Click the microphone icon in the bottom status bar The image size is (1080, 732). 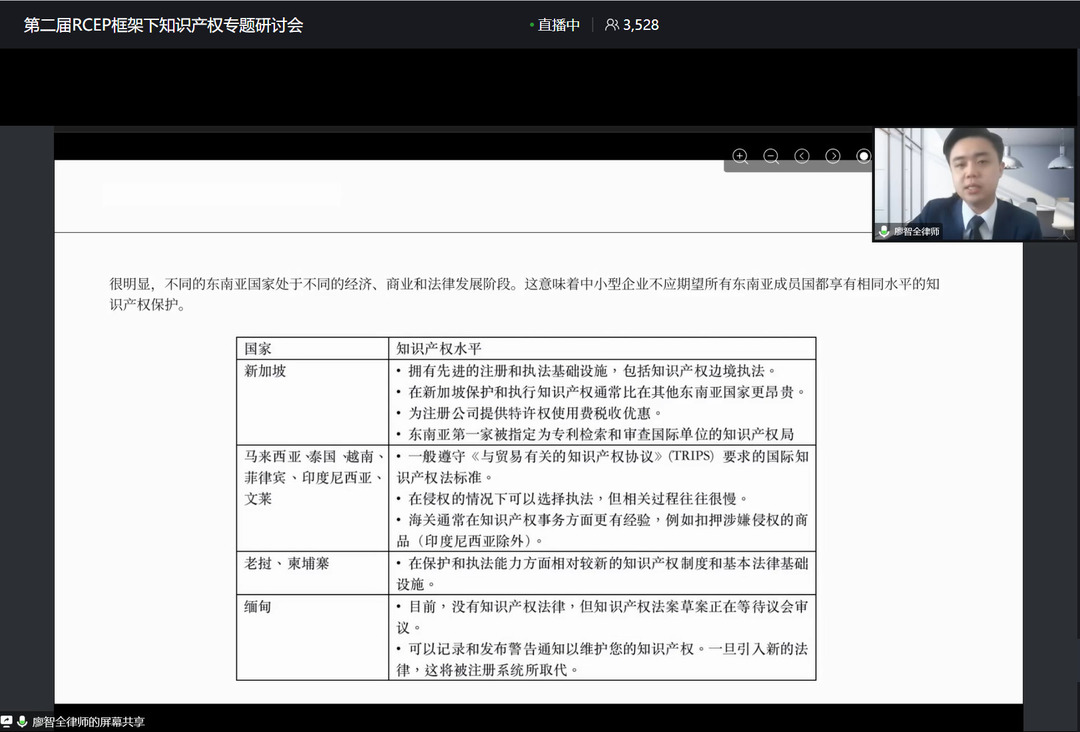coord(22,720)
